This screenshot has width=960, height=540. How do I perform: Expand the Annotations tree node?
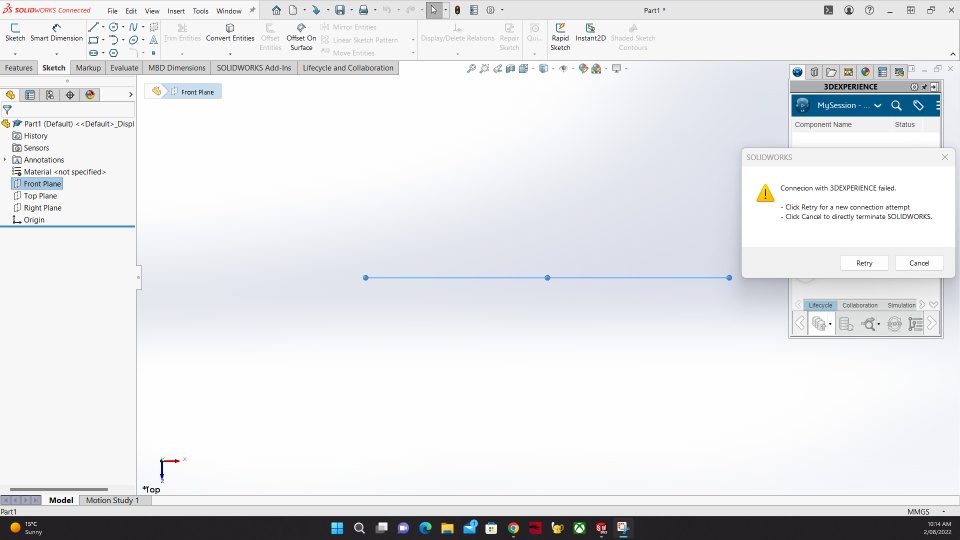5,160
